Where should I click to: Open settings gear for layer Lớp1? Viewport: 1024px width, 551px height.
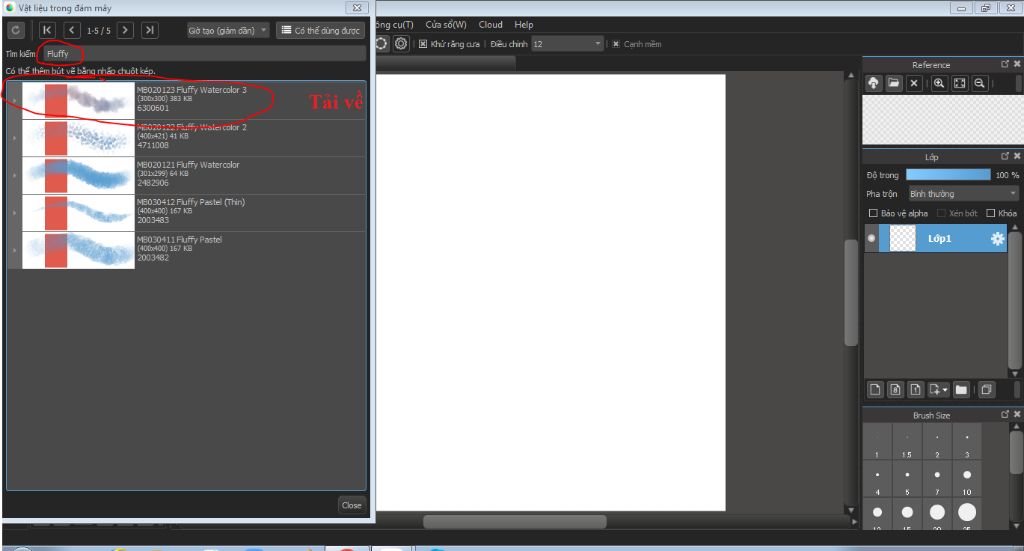pyautogui.click(x=997, y=239)
